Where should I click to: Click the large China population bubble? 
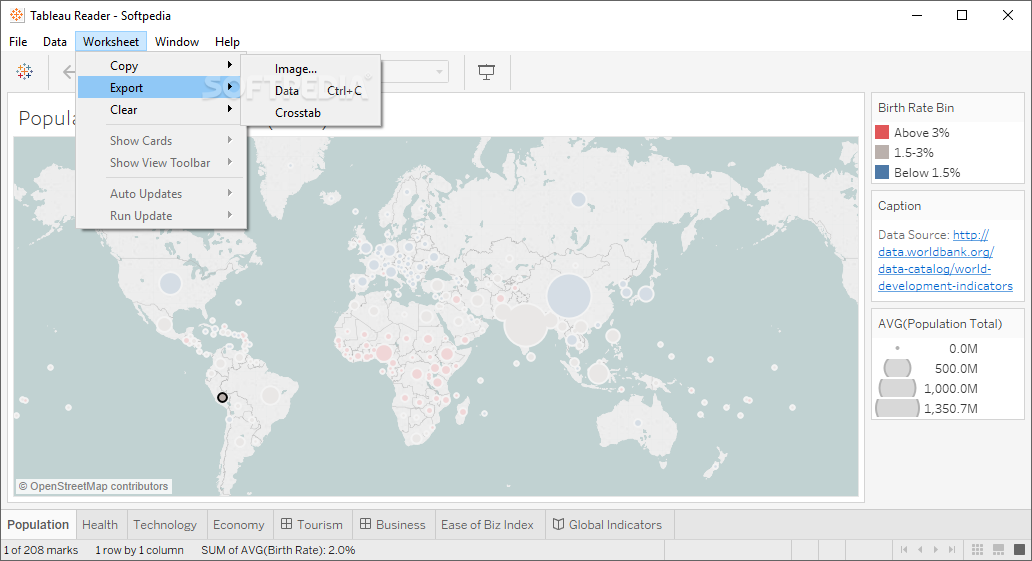(x=569, y=296)
